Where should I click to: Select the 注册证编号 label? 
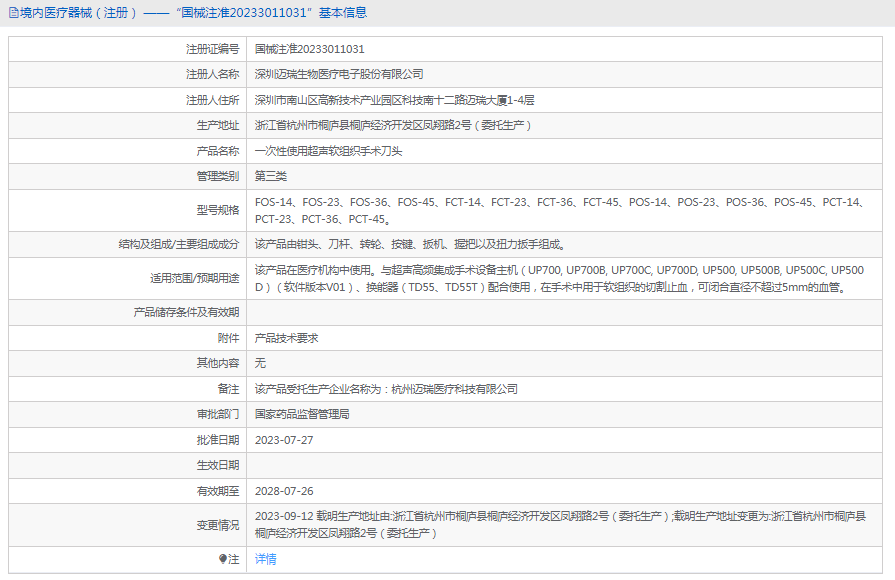(x=212, y=50)
